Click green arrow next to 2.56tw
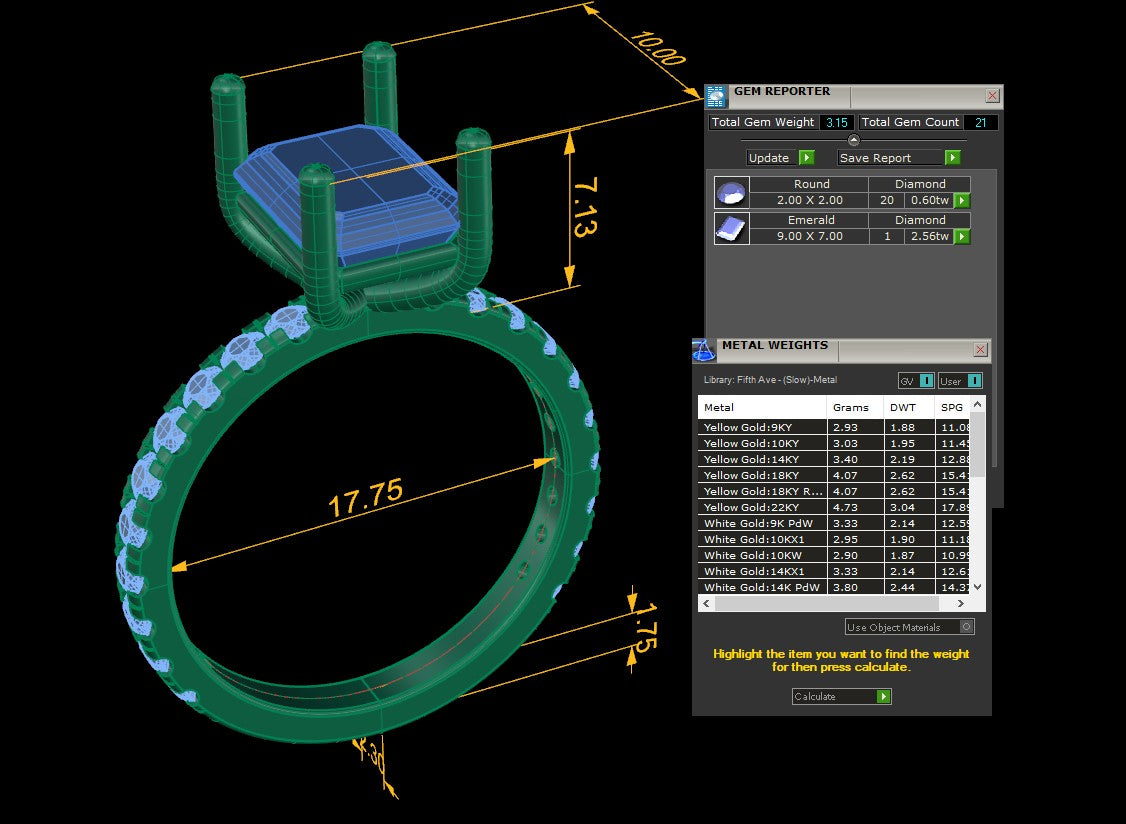 (x=962, y=237)
